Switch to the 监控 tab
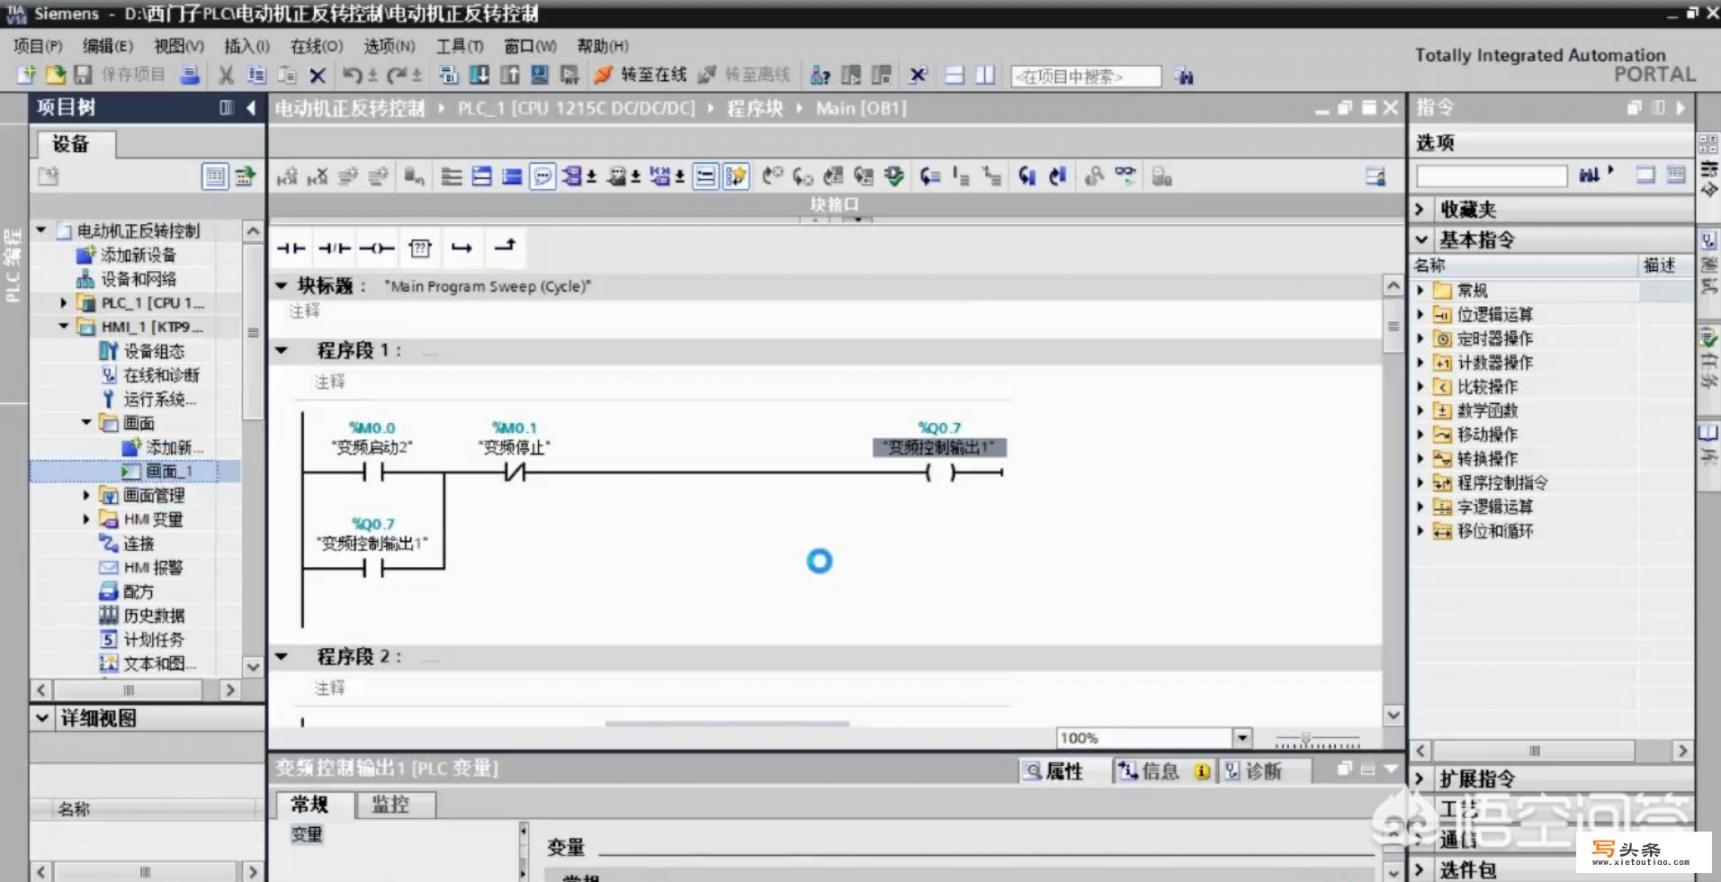This screenshot has width=1721, height=882. (391, 805)
